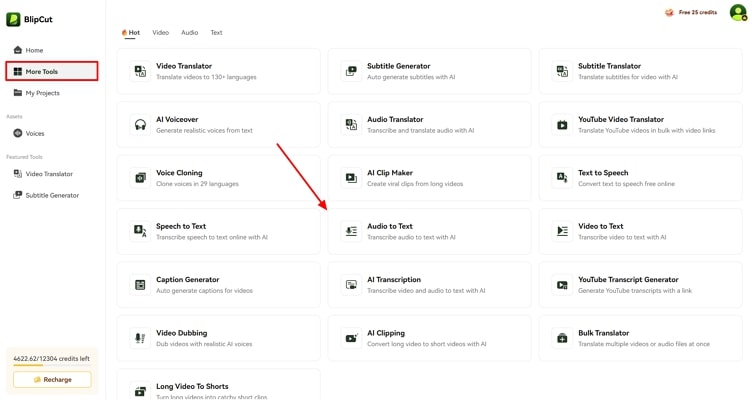Click the AI Clip Maker icon
Image resolution: width=752 pixels, height=400 pixels.
tap(351, 178)
